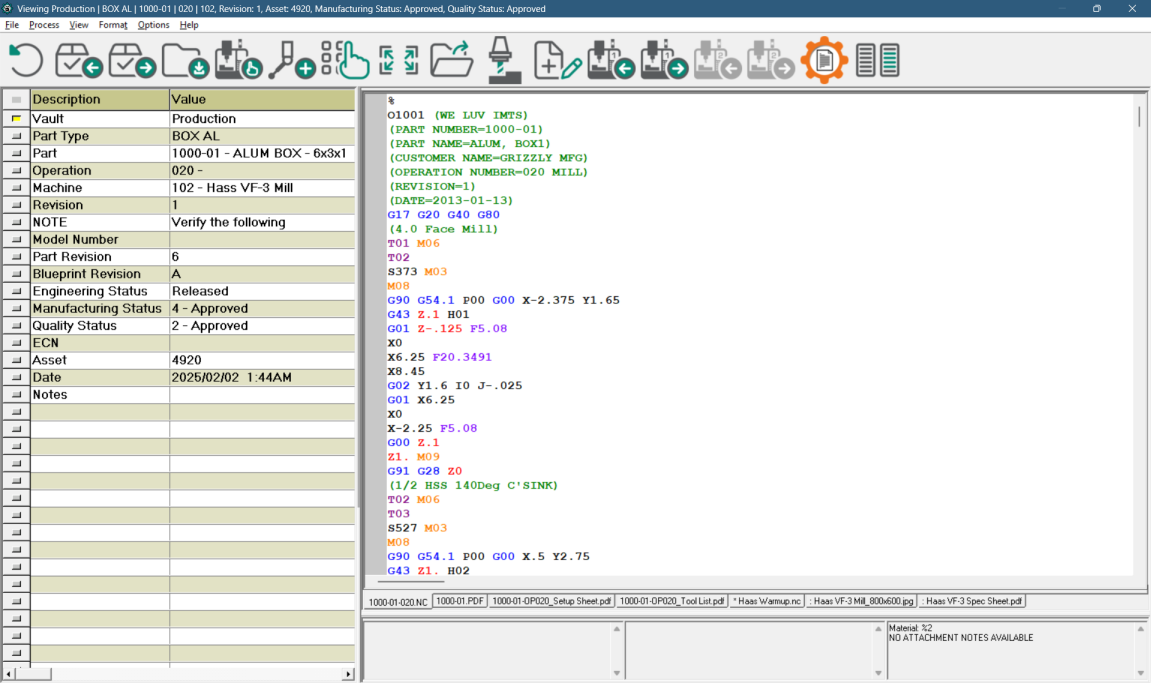Click the folder download icon to get from vault
This screenshot has width=1151, height=683.
(184, 60)
